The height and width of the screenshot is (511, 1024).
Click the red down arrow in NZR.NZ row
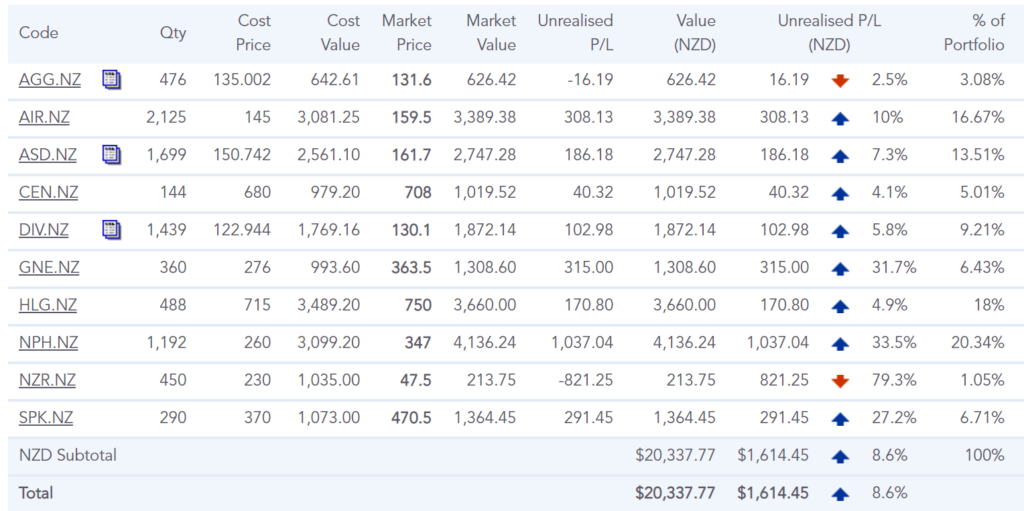point(840,381)
